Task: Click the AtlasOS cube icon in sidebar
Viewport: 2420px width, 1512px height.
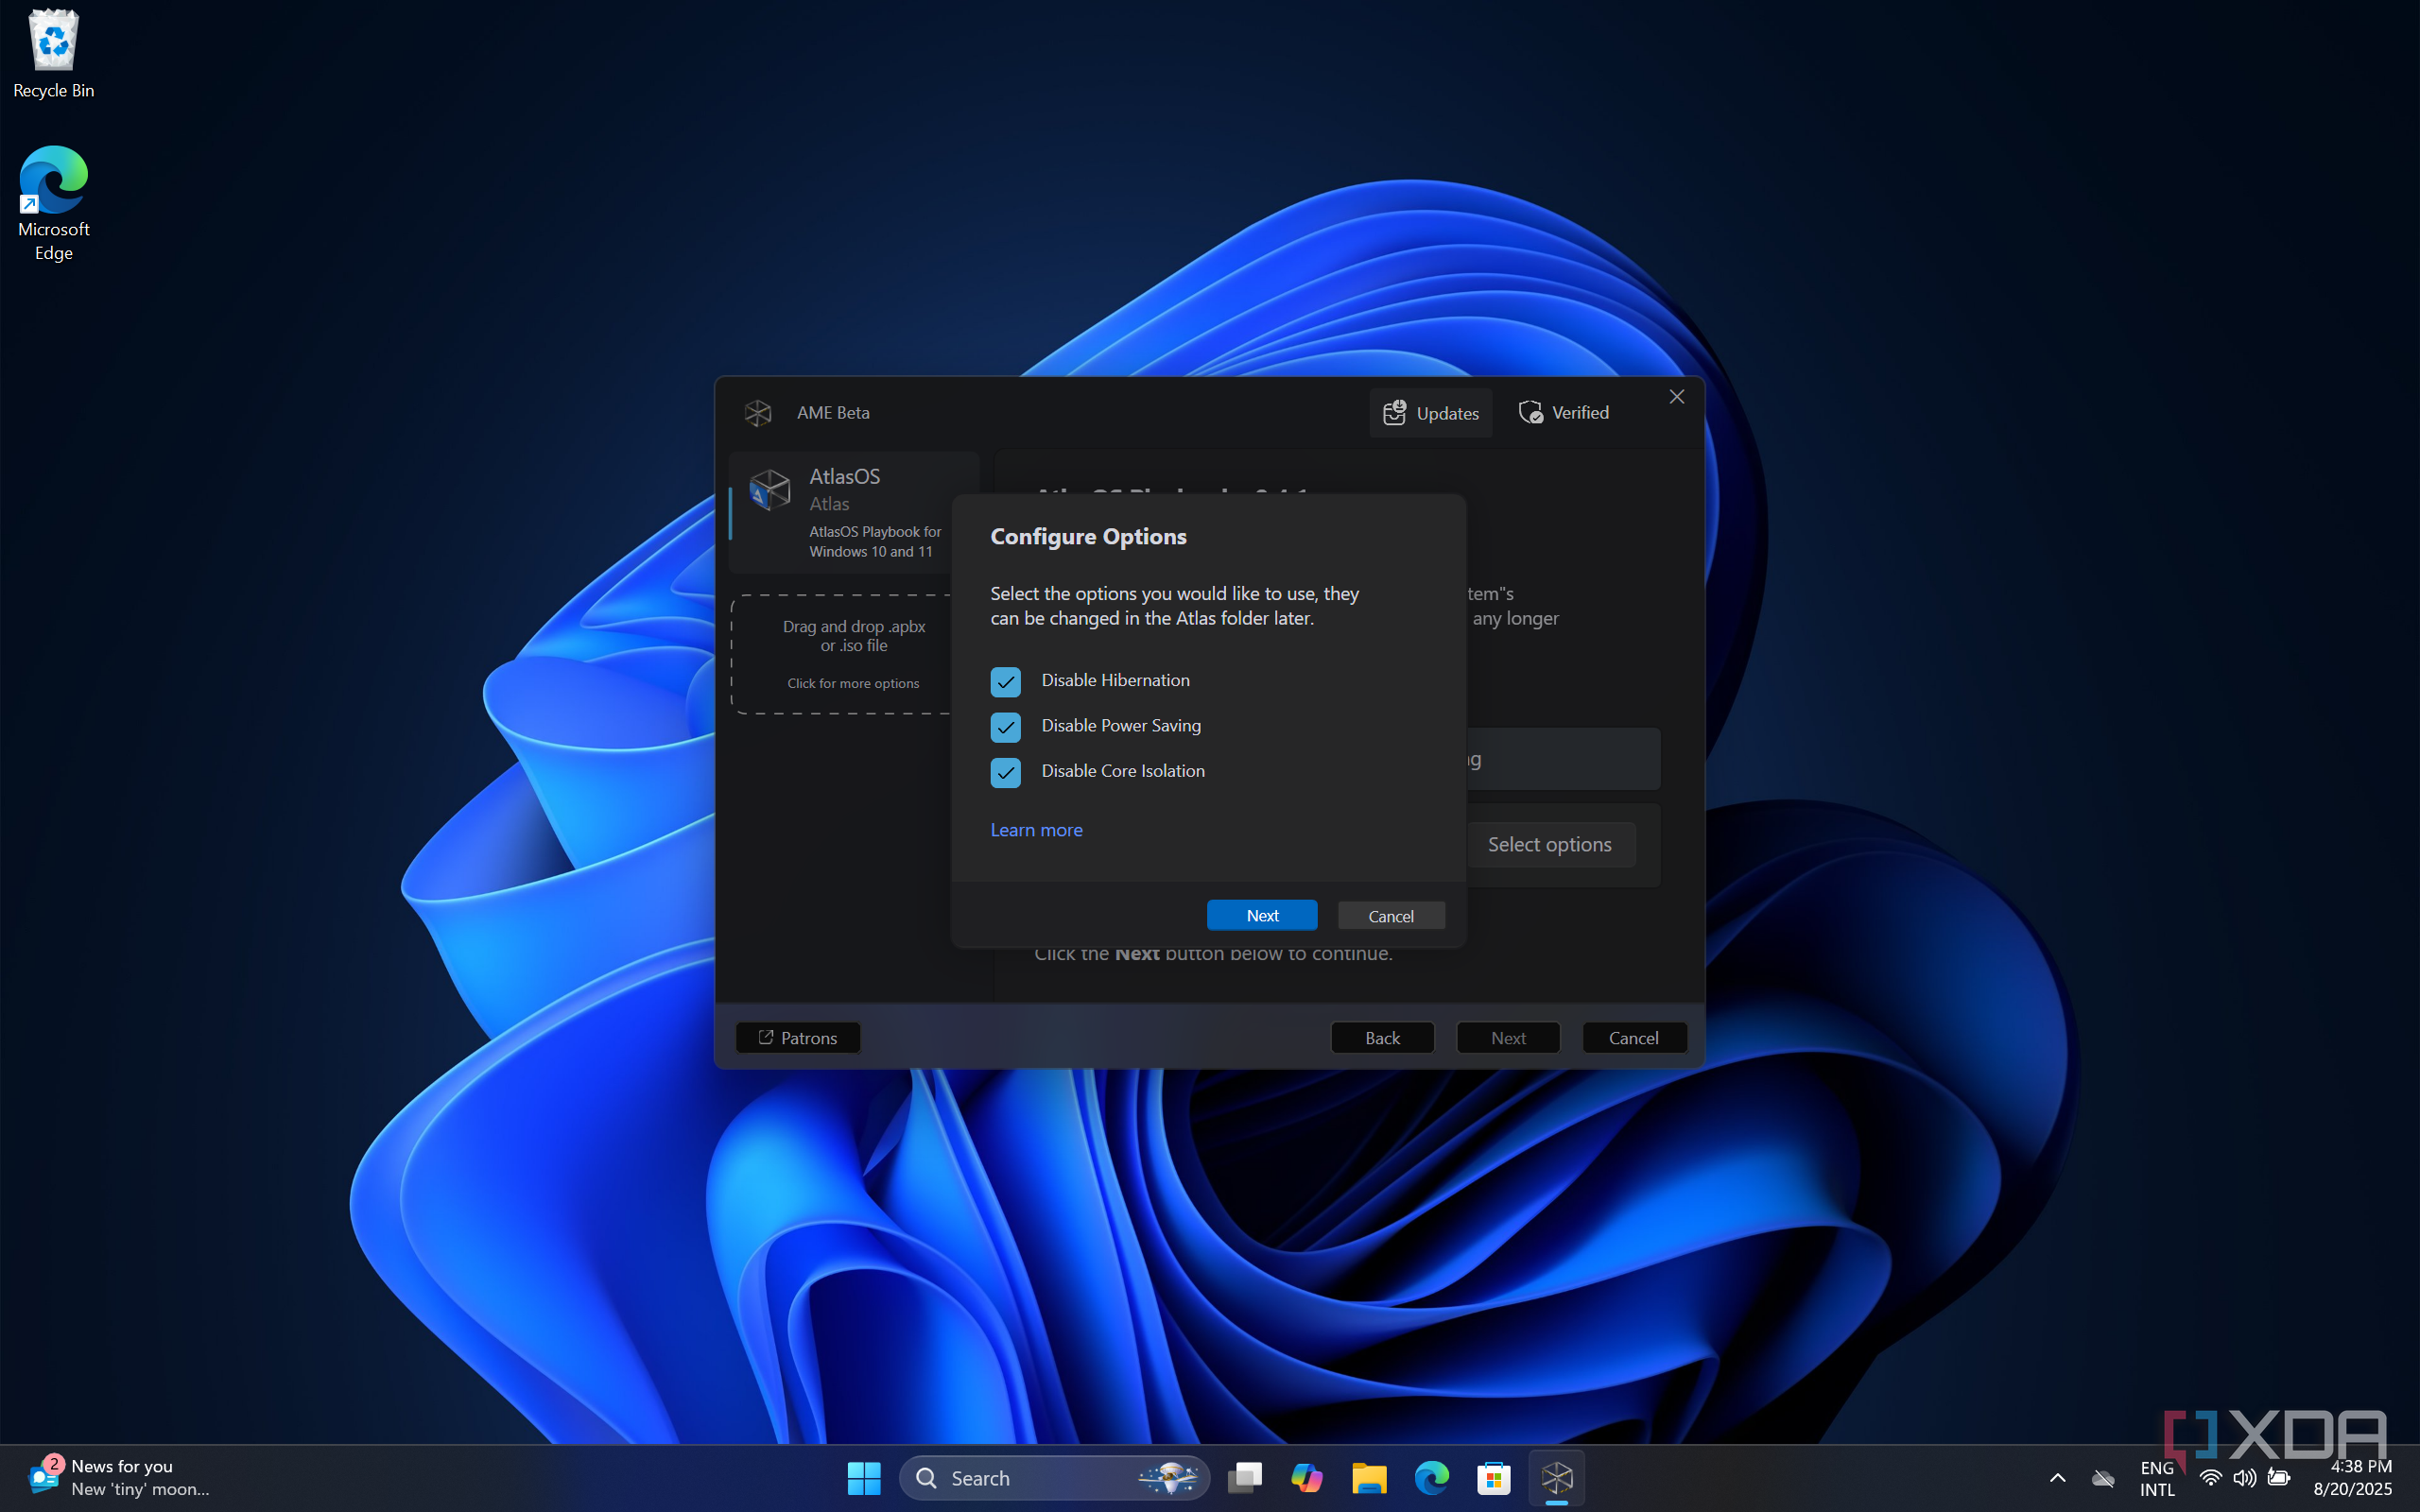Action: (x=770, y=489)
